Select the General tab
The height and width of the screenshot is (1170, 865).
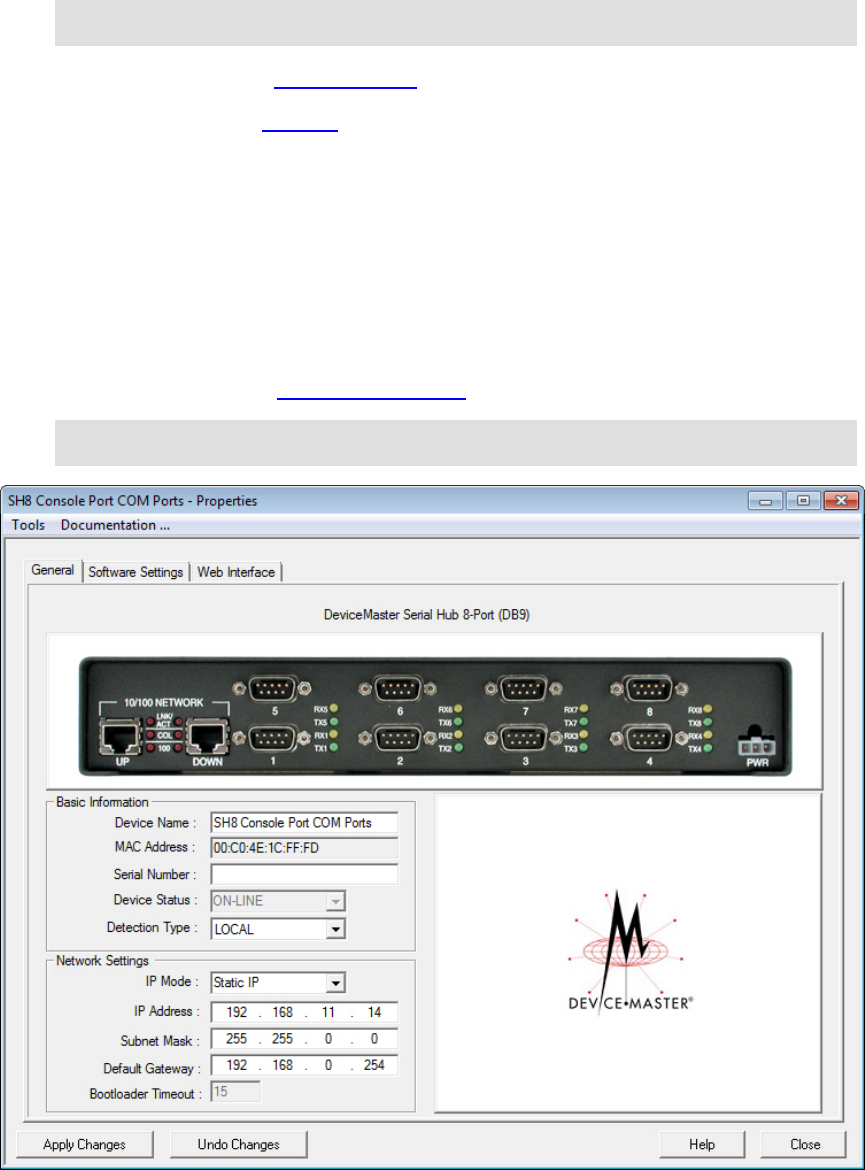point(52,570)
